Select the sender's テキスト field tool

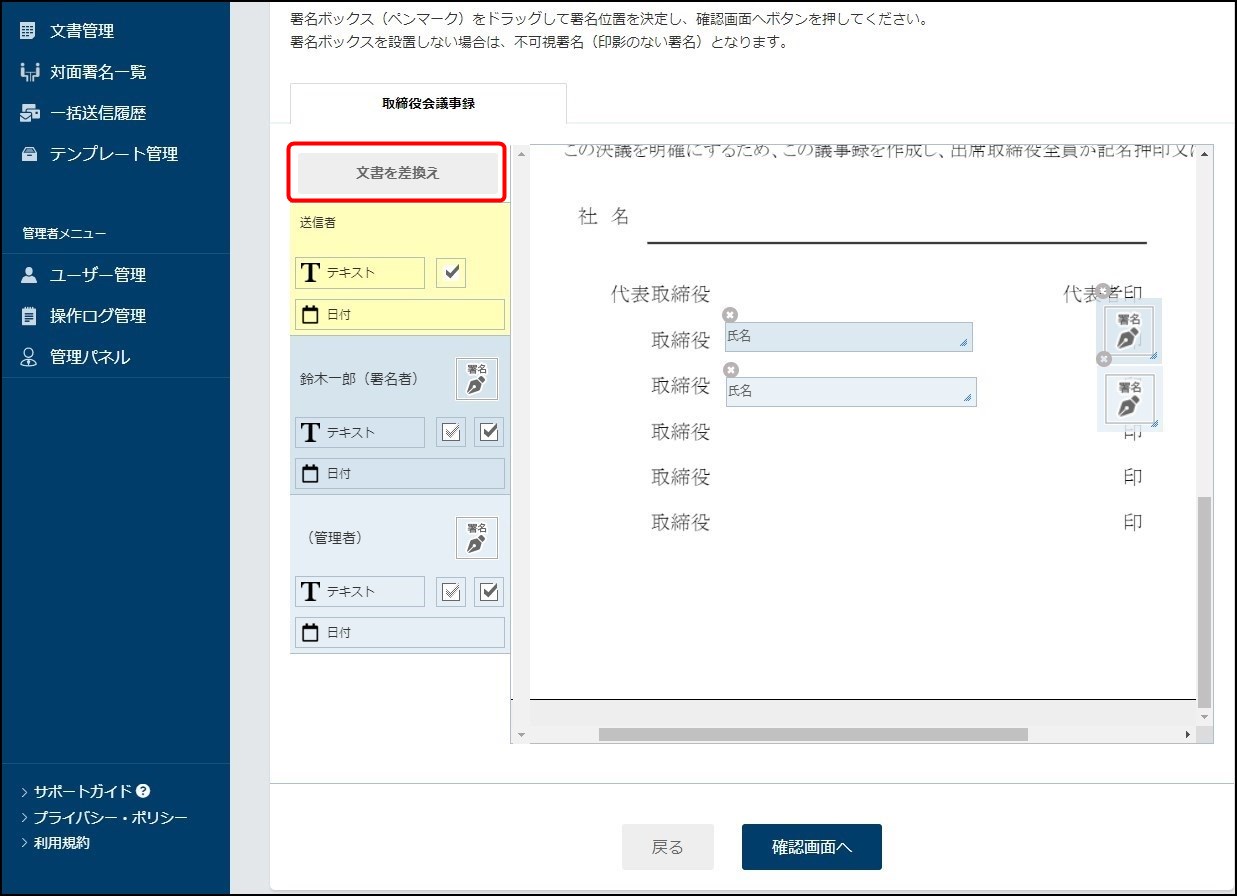click(x=360, y=273)
